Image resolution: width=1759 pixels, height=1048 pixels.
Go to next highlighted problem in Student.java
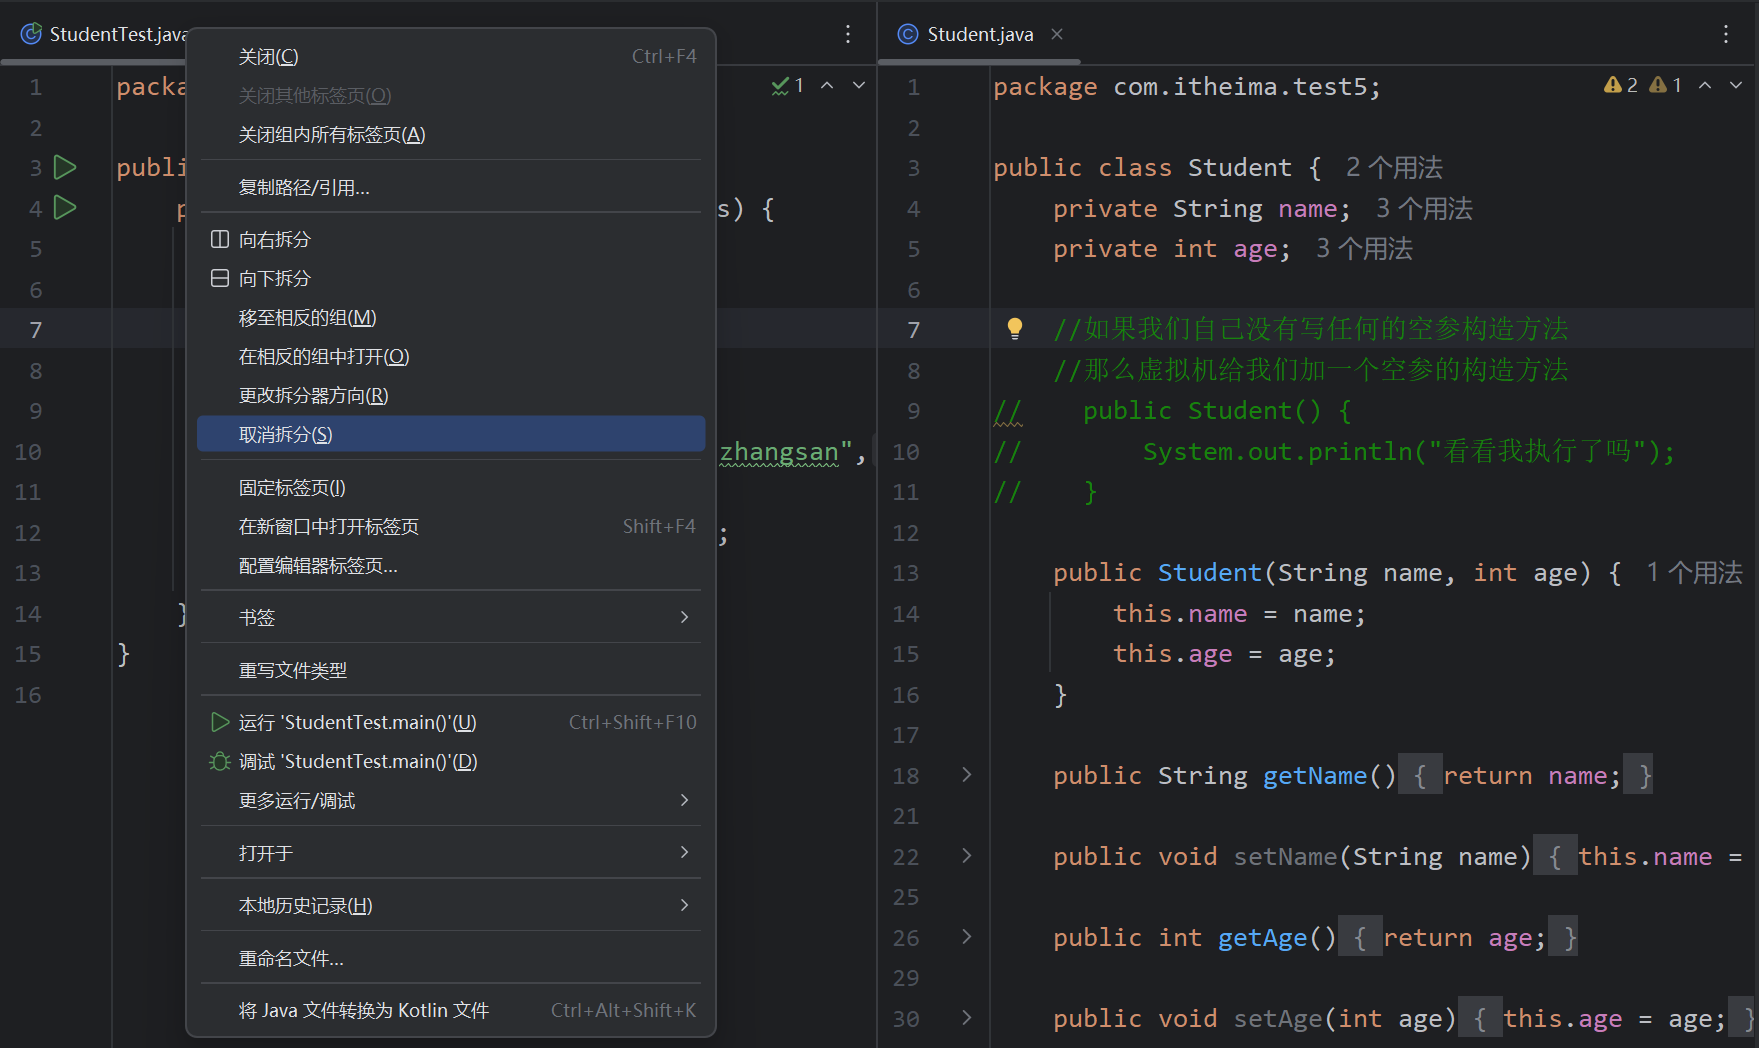(x=1736, y=85)
